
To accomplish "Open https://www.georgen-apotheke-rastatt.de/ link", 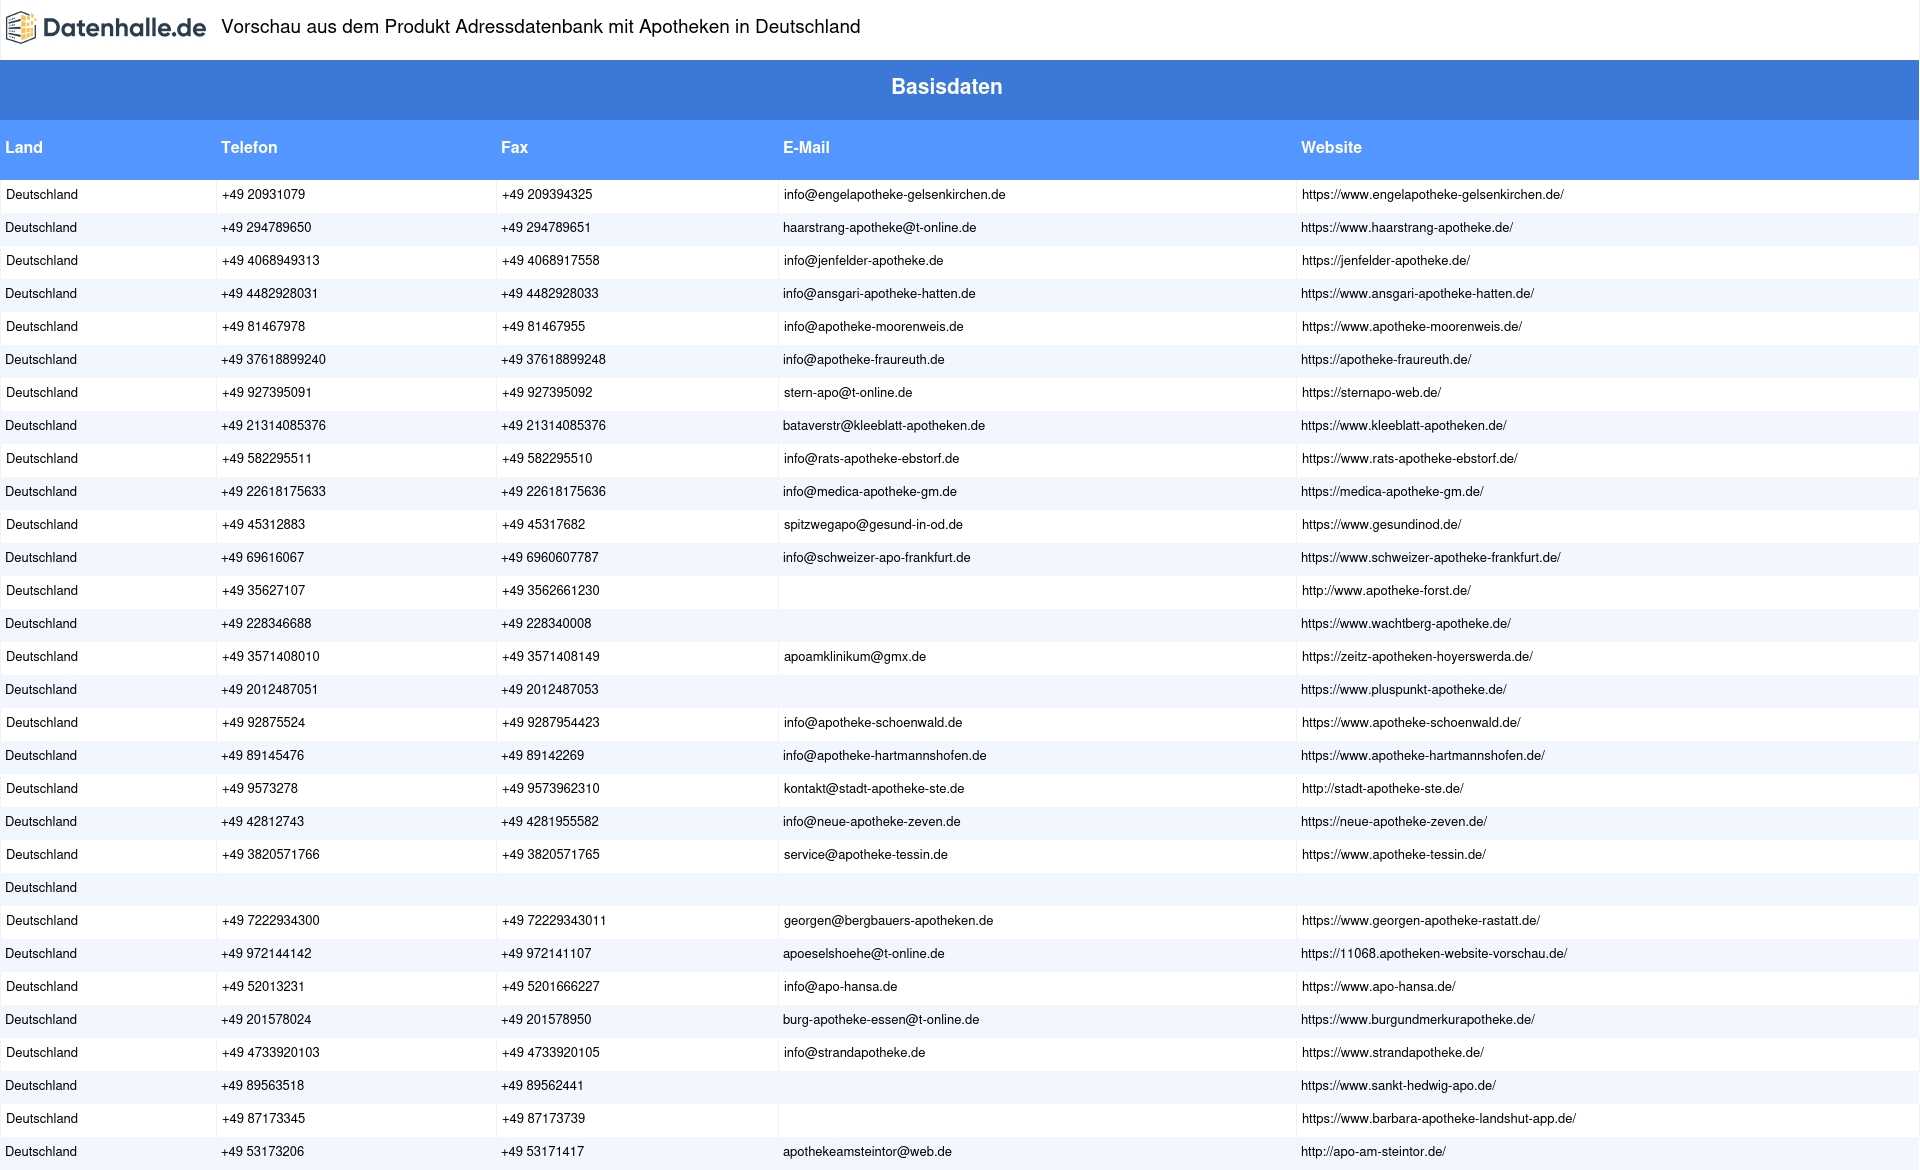I will click(1421, 921).
